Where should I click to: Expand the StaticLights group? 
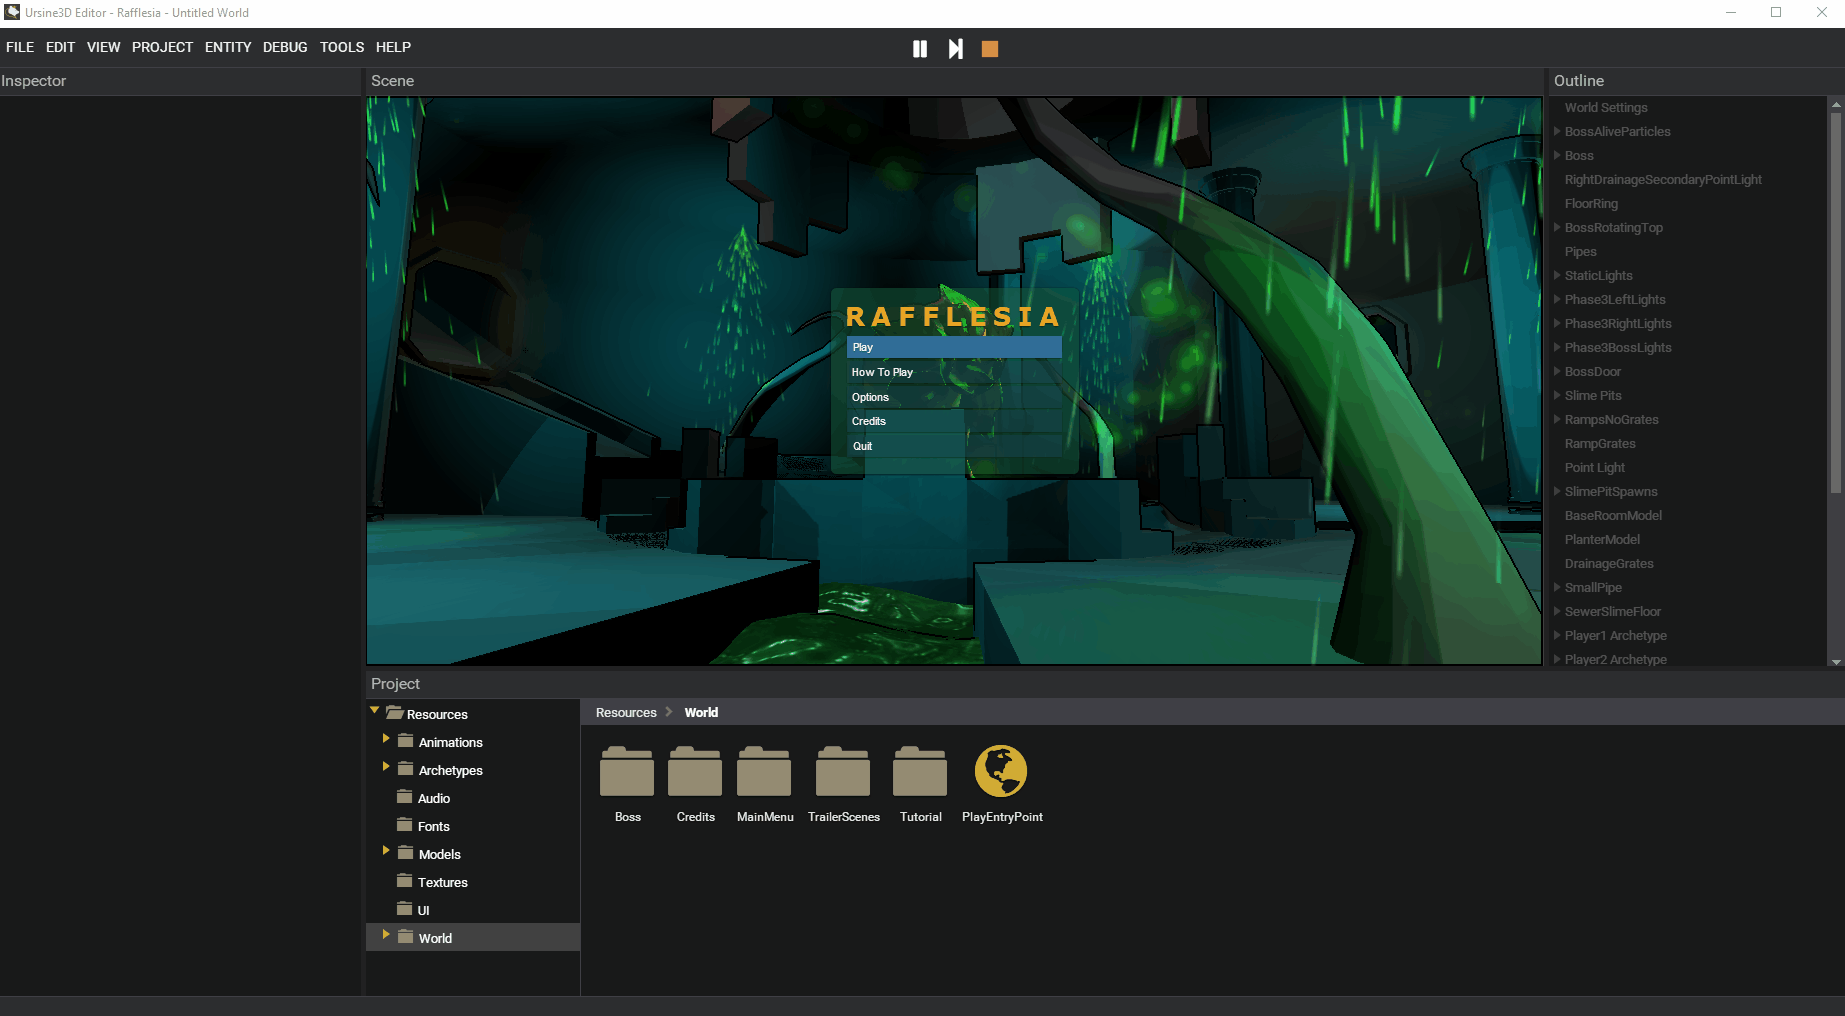pyautogui.click(x=1557, y=275)
